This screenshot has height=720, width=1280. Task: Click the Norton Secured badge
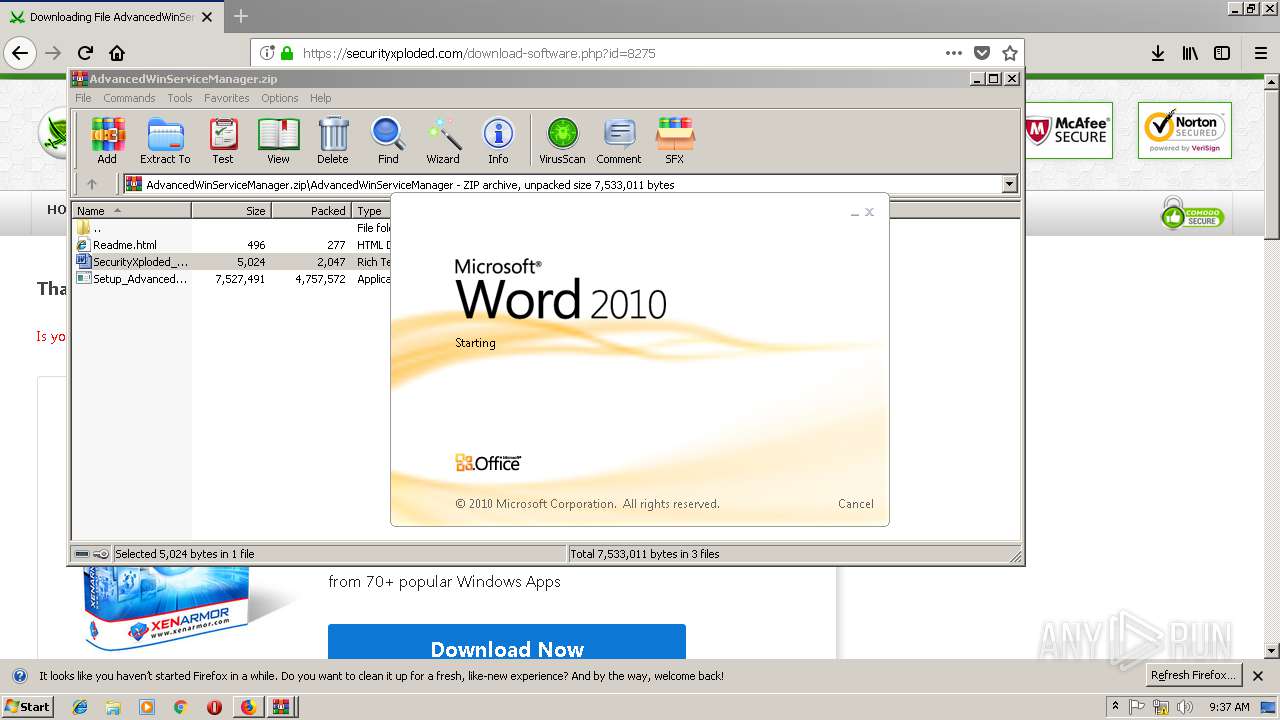[x=1185, y=131]
